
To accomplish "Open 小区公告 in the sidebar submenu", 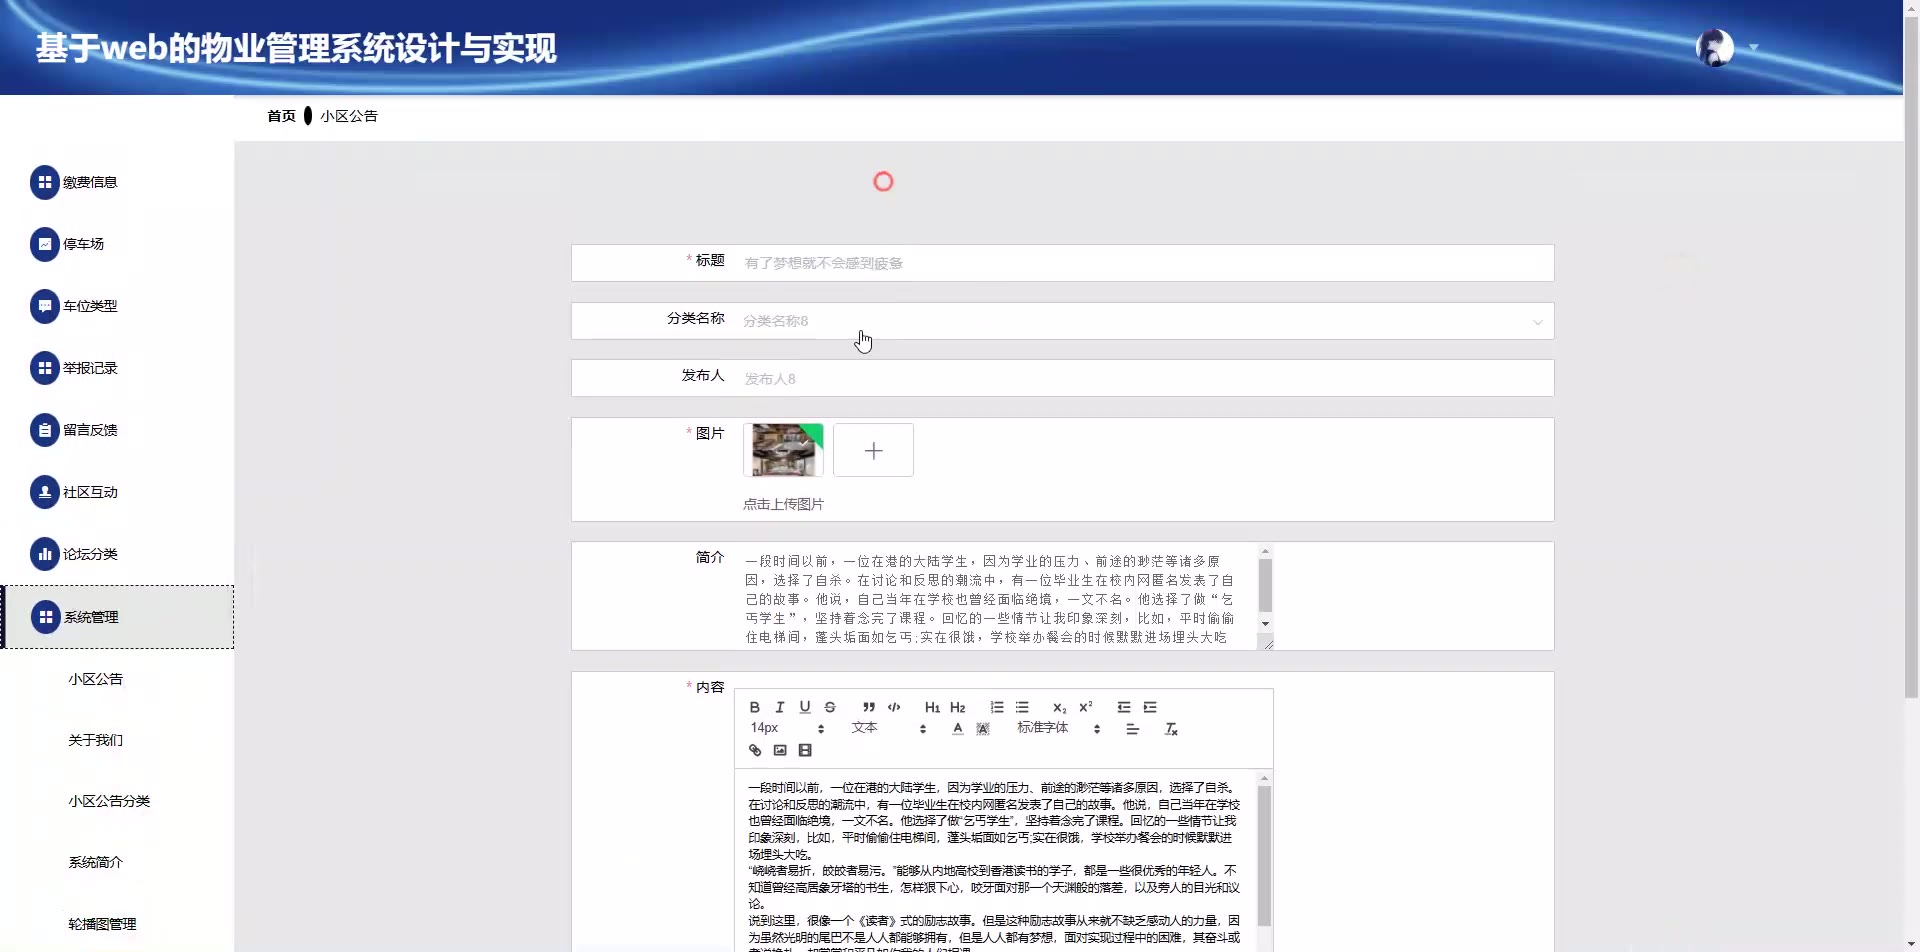I will pos(96,679).
